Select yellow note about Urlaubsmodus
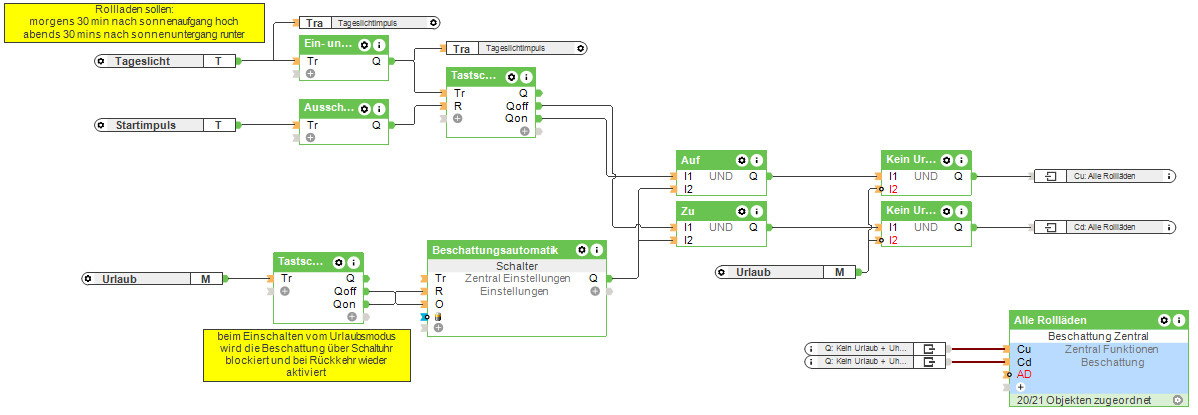The width and height of the screenshot is (1198, 415). [x=307, y=355]
